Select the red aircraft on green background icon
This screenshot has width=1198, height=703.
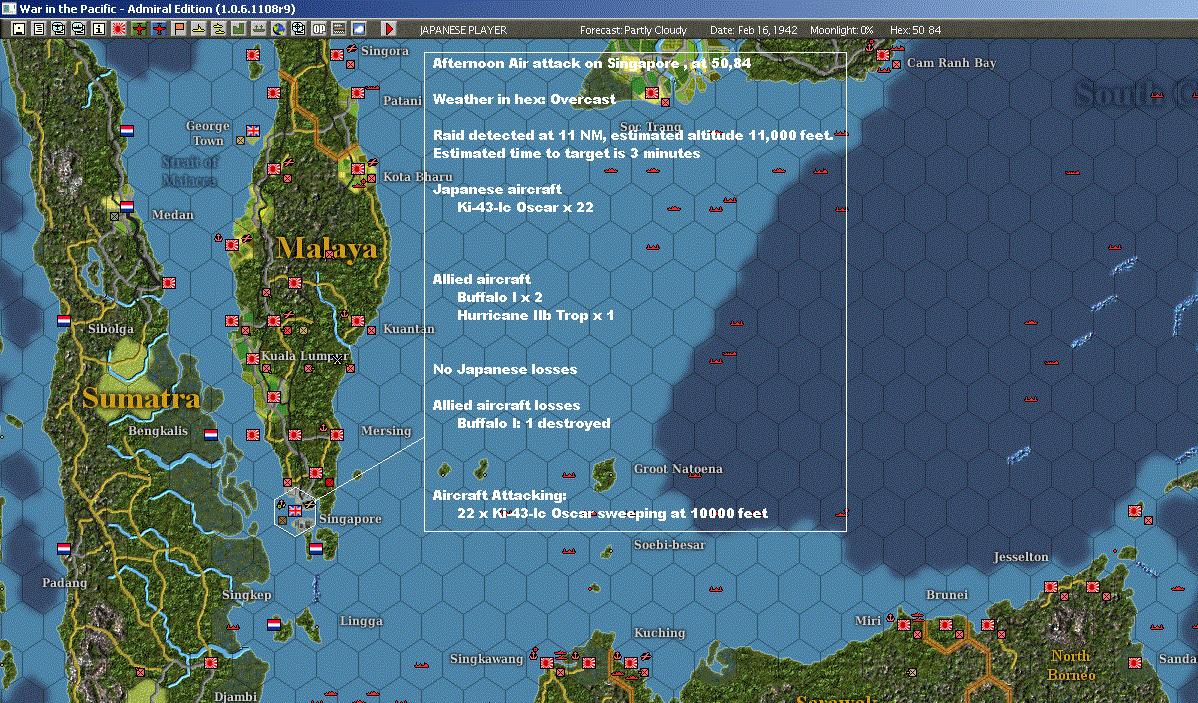pos(139,29)
